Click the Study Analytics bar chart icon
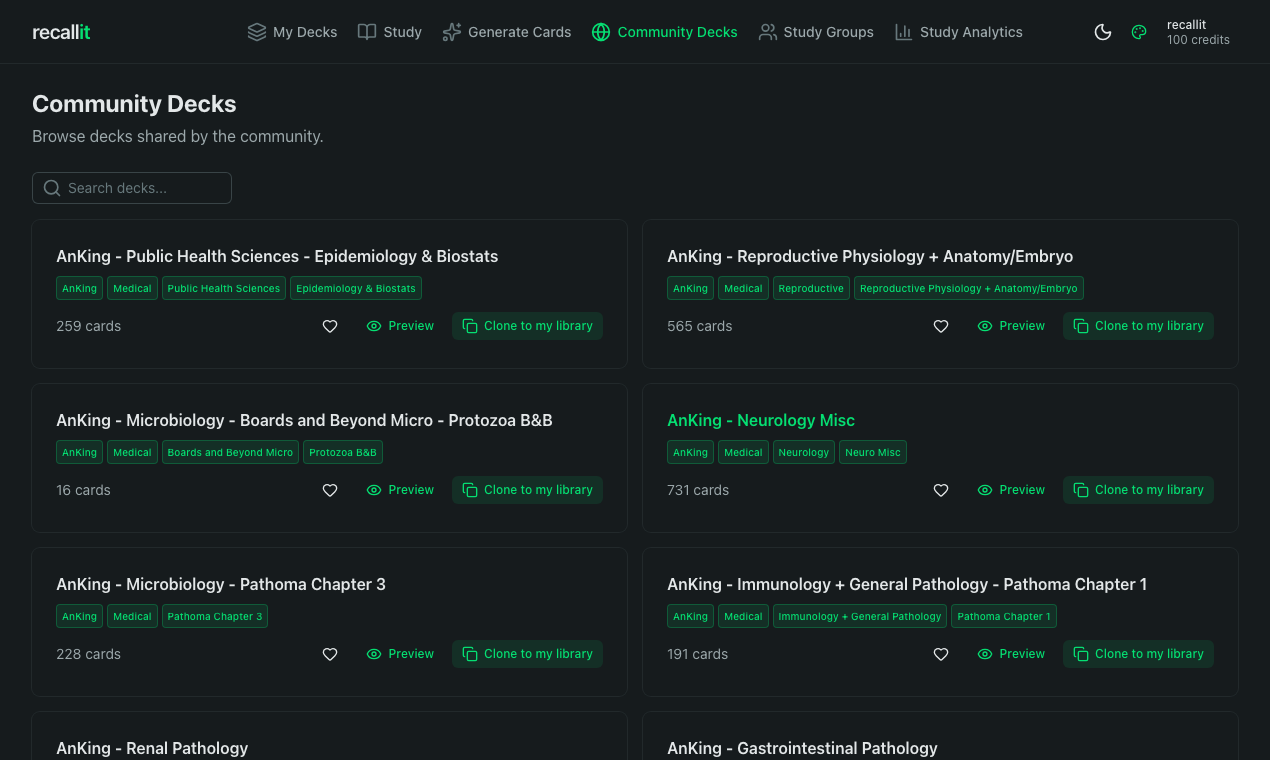This screenshot has width=1270, height=760. point(901,31)
